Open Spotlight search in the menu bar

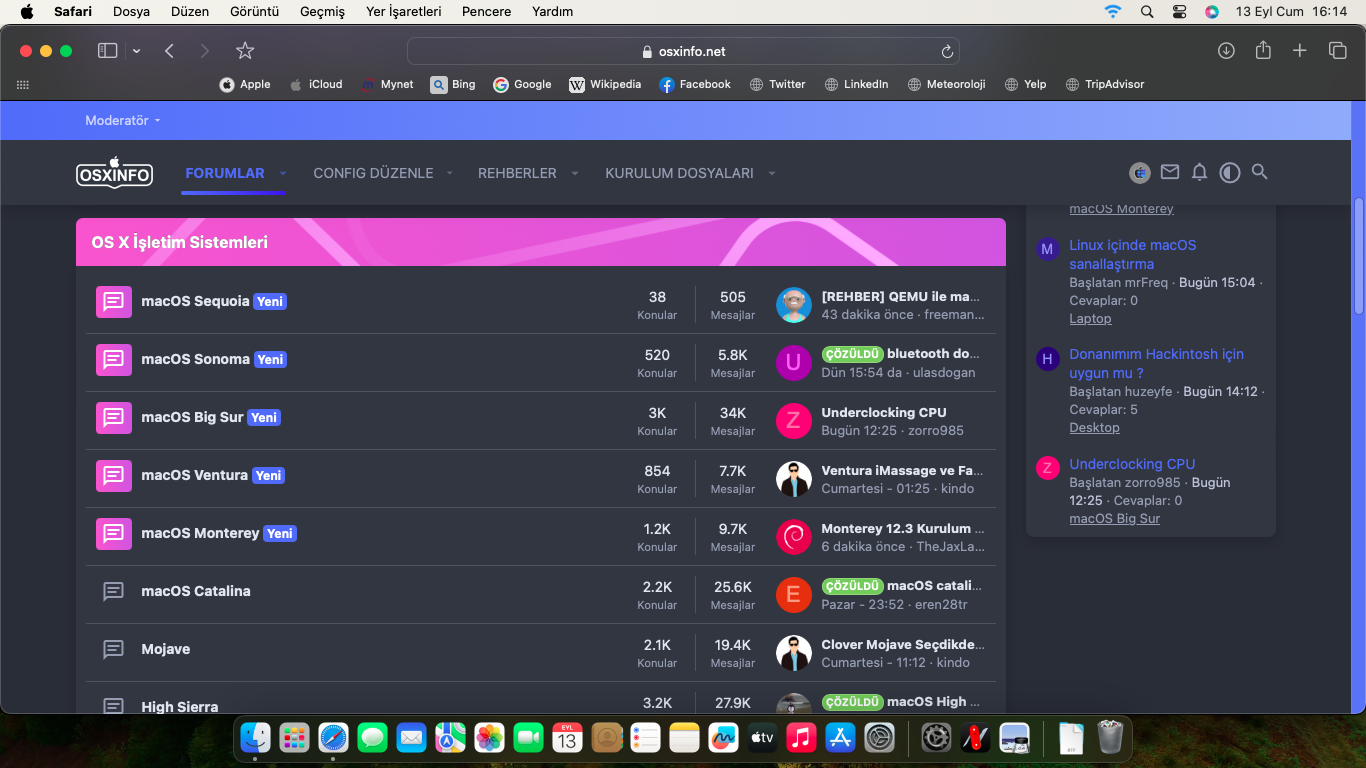(x=1147, y=12)
